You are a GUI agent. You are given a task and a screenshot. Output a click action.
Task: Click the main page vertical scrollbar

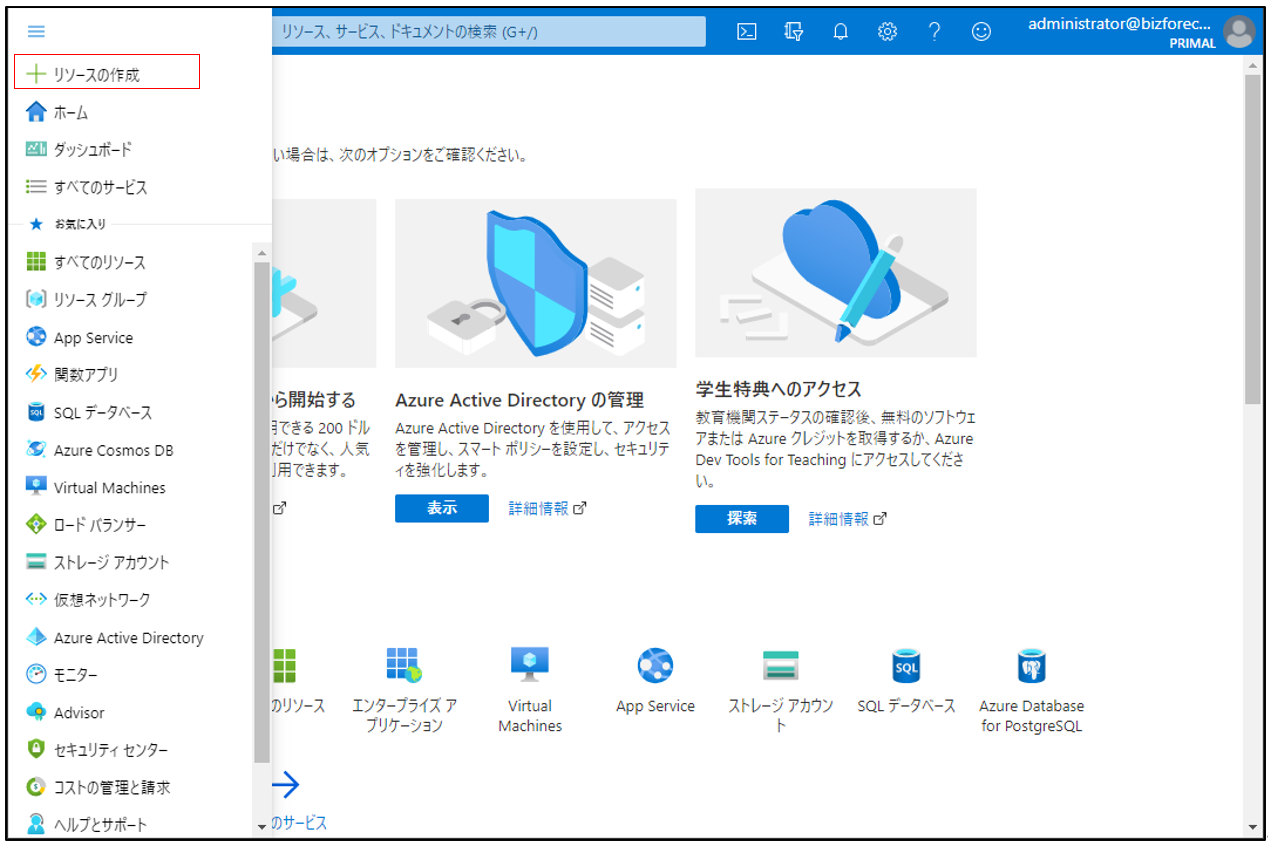(1253, 240)
